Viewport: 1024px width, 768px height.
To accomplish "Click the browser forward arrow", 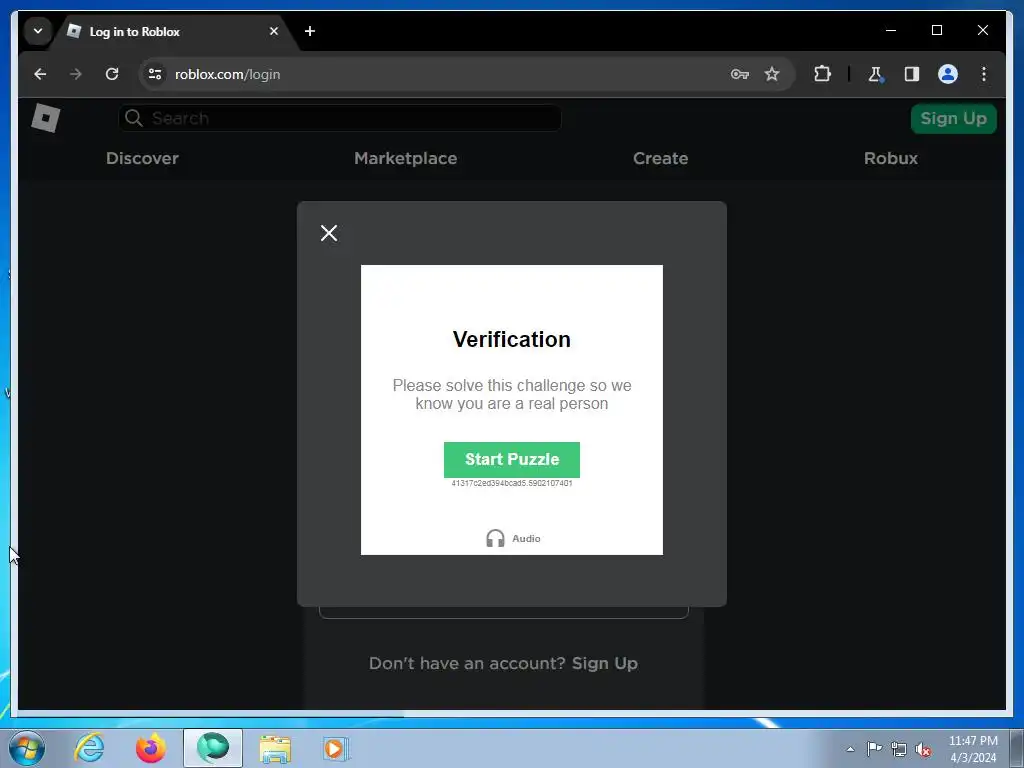I will click(76, 74).
